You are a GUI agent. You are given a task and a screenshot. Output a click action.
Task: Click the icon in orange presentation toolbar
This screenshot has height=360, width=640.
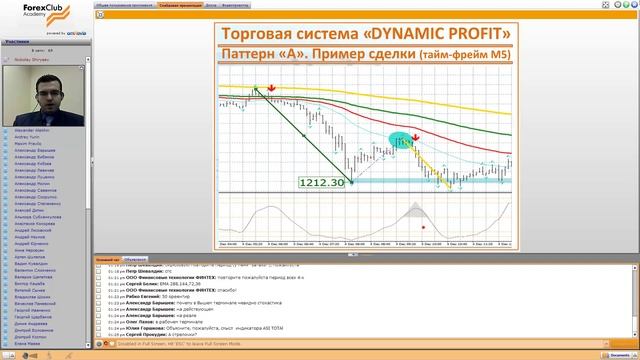click(100, 15)
